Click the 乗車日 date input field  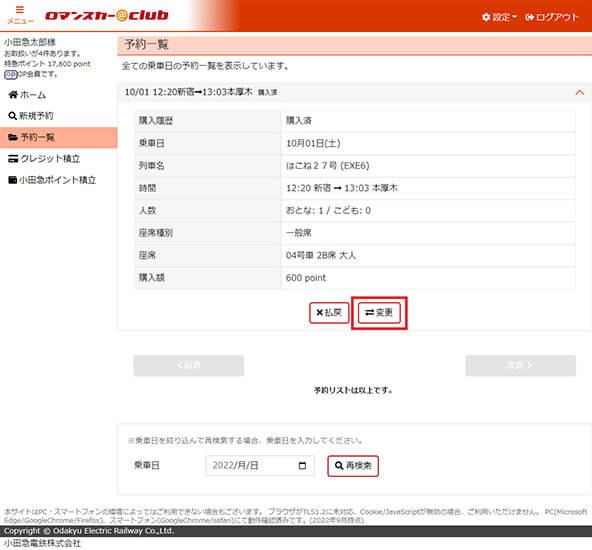(x=260, y=465)
